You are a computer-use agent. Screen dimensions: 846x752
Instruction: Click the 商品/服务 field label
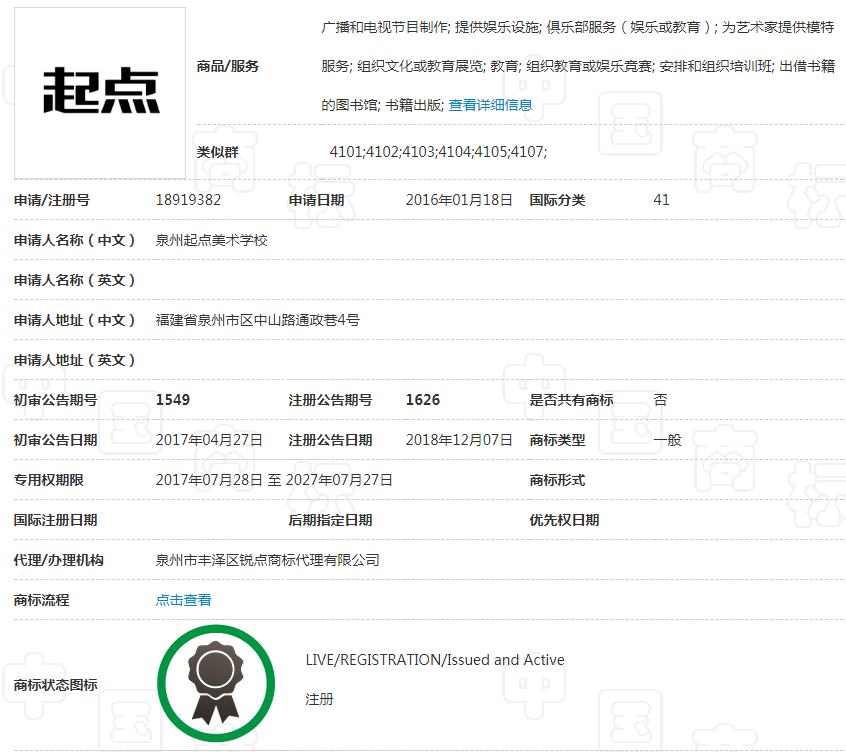coord(228,66)
